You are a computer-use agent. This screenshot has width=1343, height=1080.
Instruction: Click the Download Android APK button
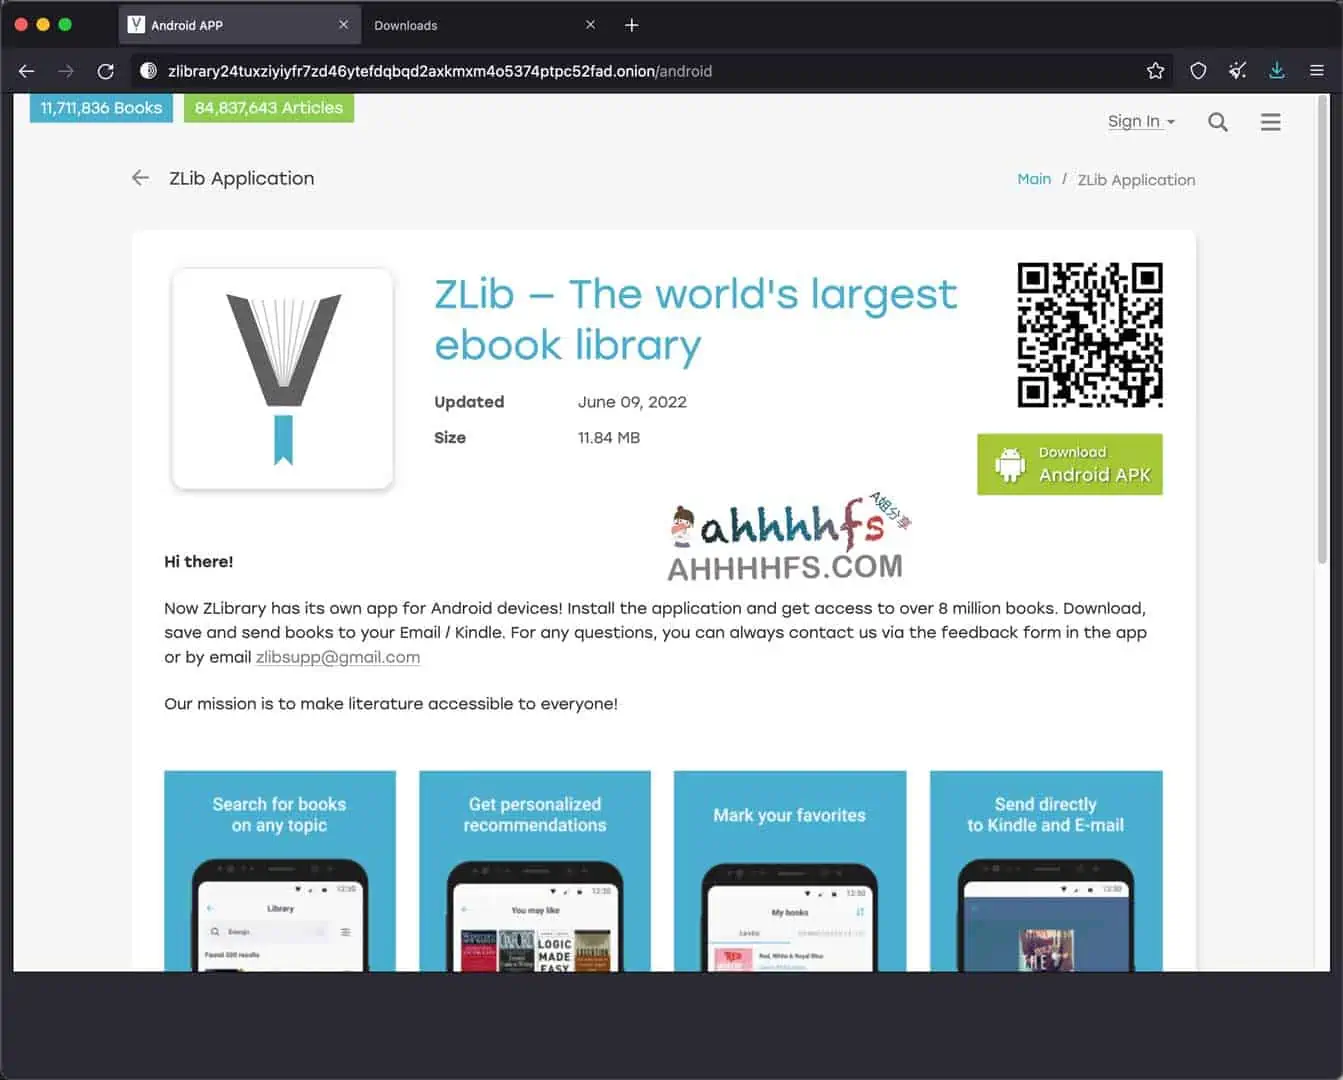pos(1069,464)
